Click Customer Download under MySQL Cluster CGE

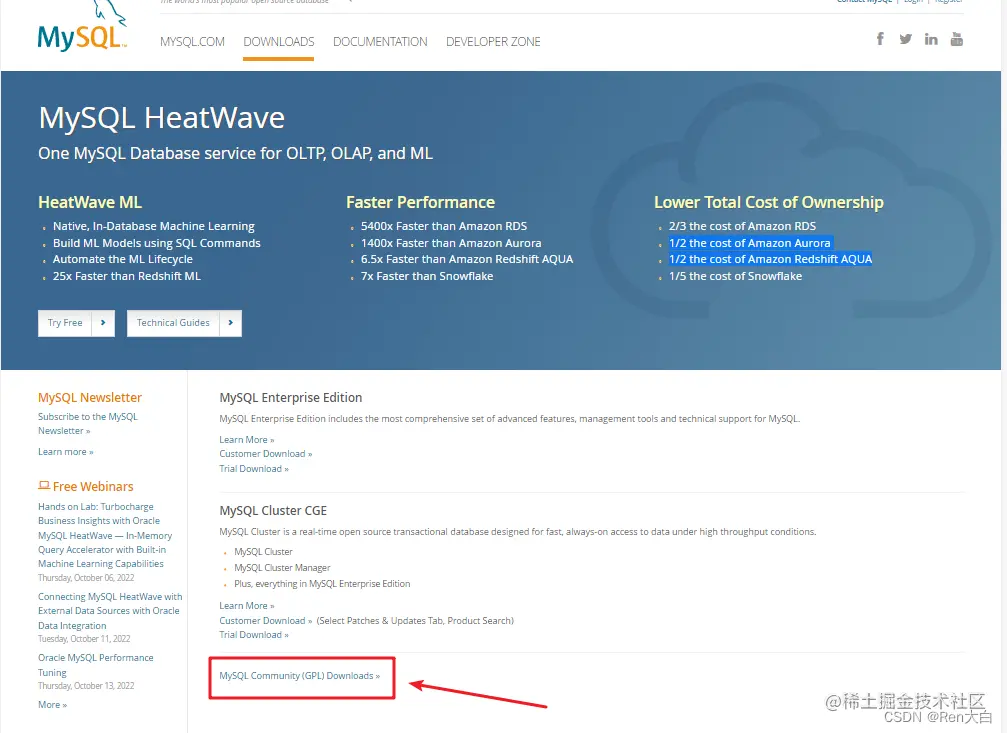[x=266, y=621]
